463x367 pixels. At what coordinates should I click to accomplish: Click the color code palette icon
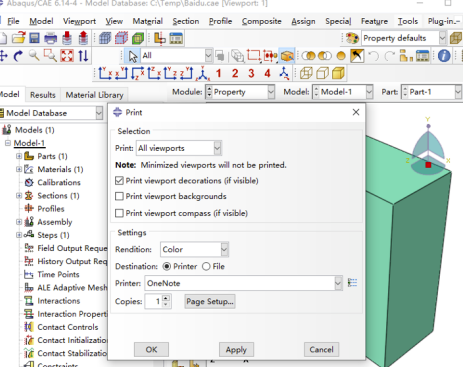pyautogui.click(x=352, y=38)
